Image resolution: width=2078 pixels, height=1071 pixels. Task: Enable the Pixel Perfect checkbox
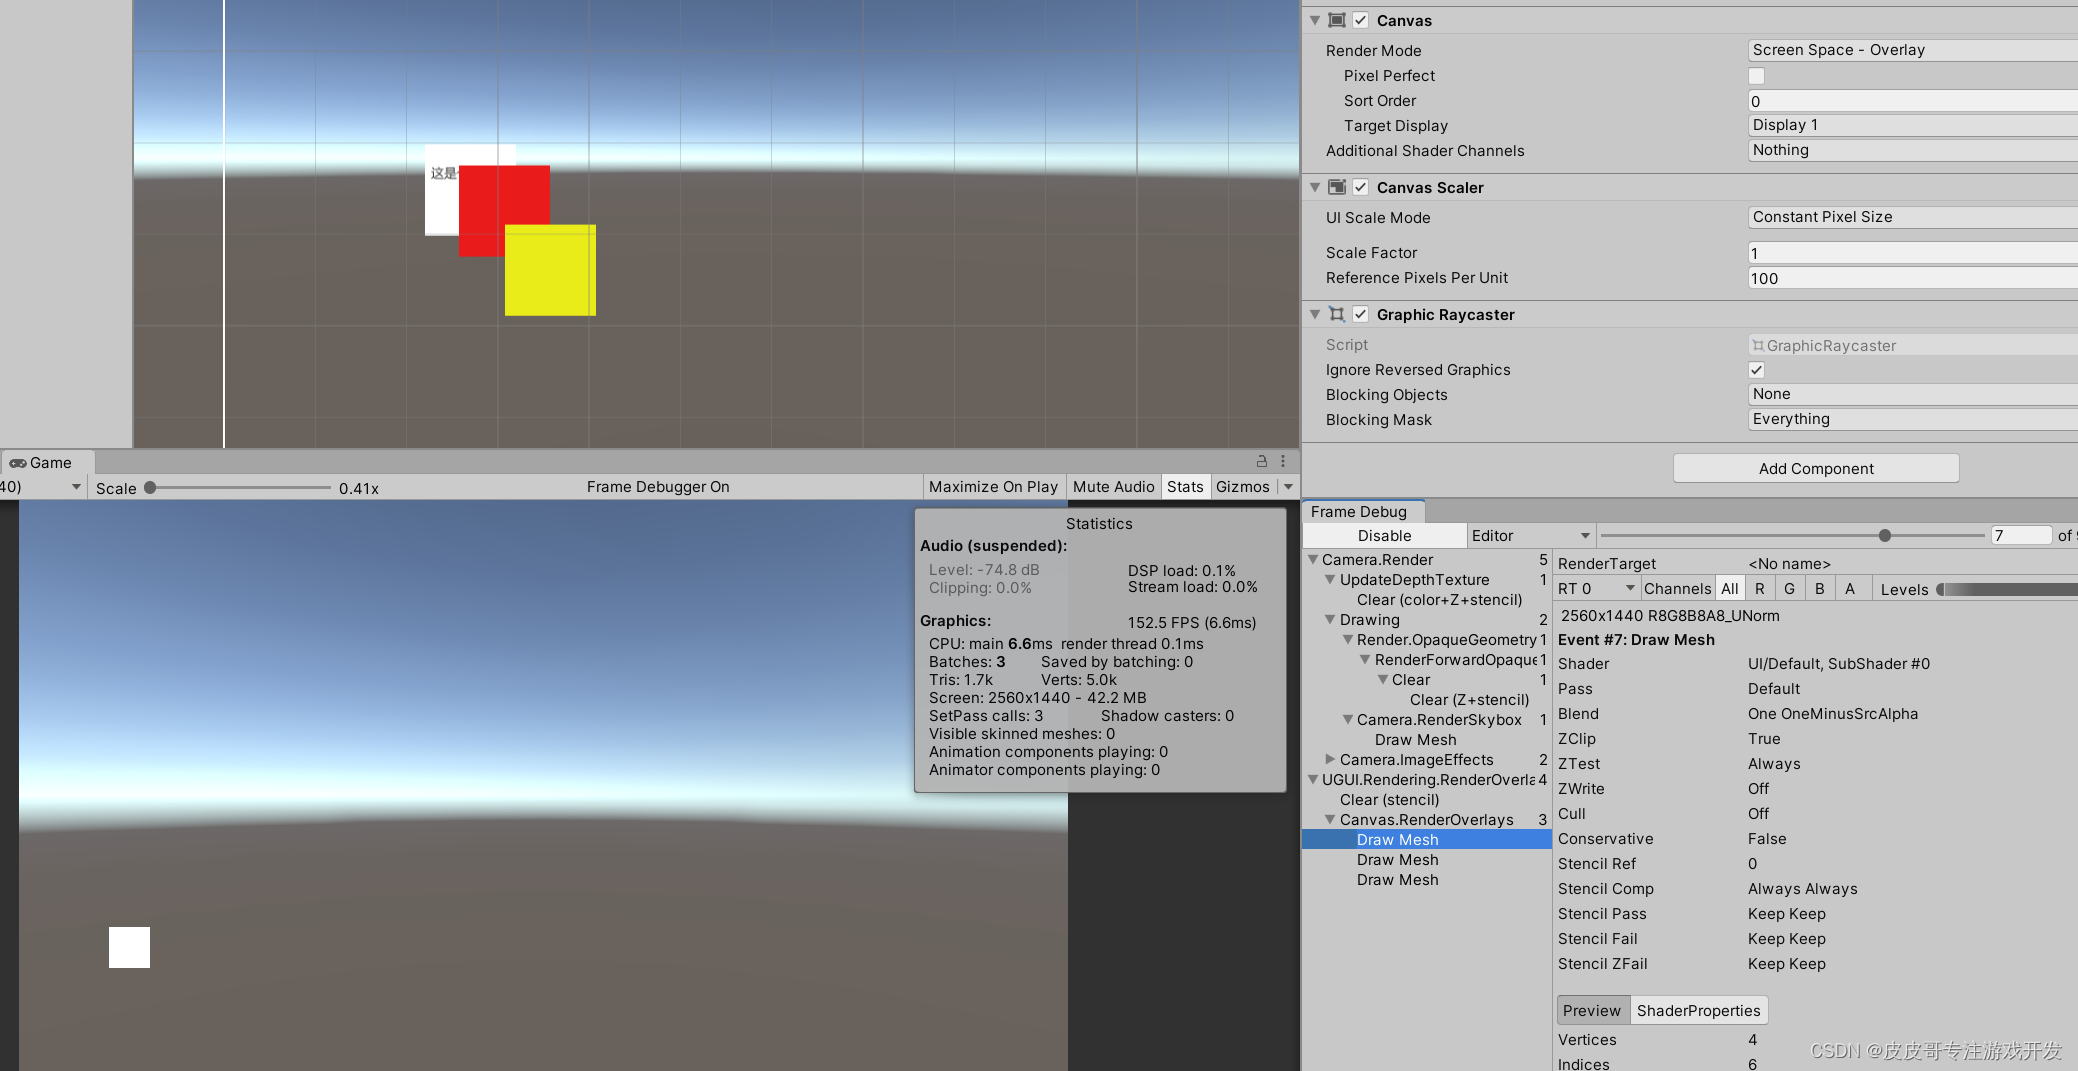tap(1756, 75)
